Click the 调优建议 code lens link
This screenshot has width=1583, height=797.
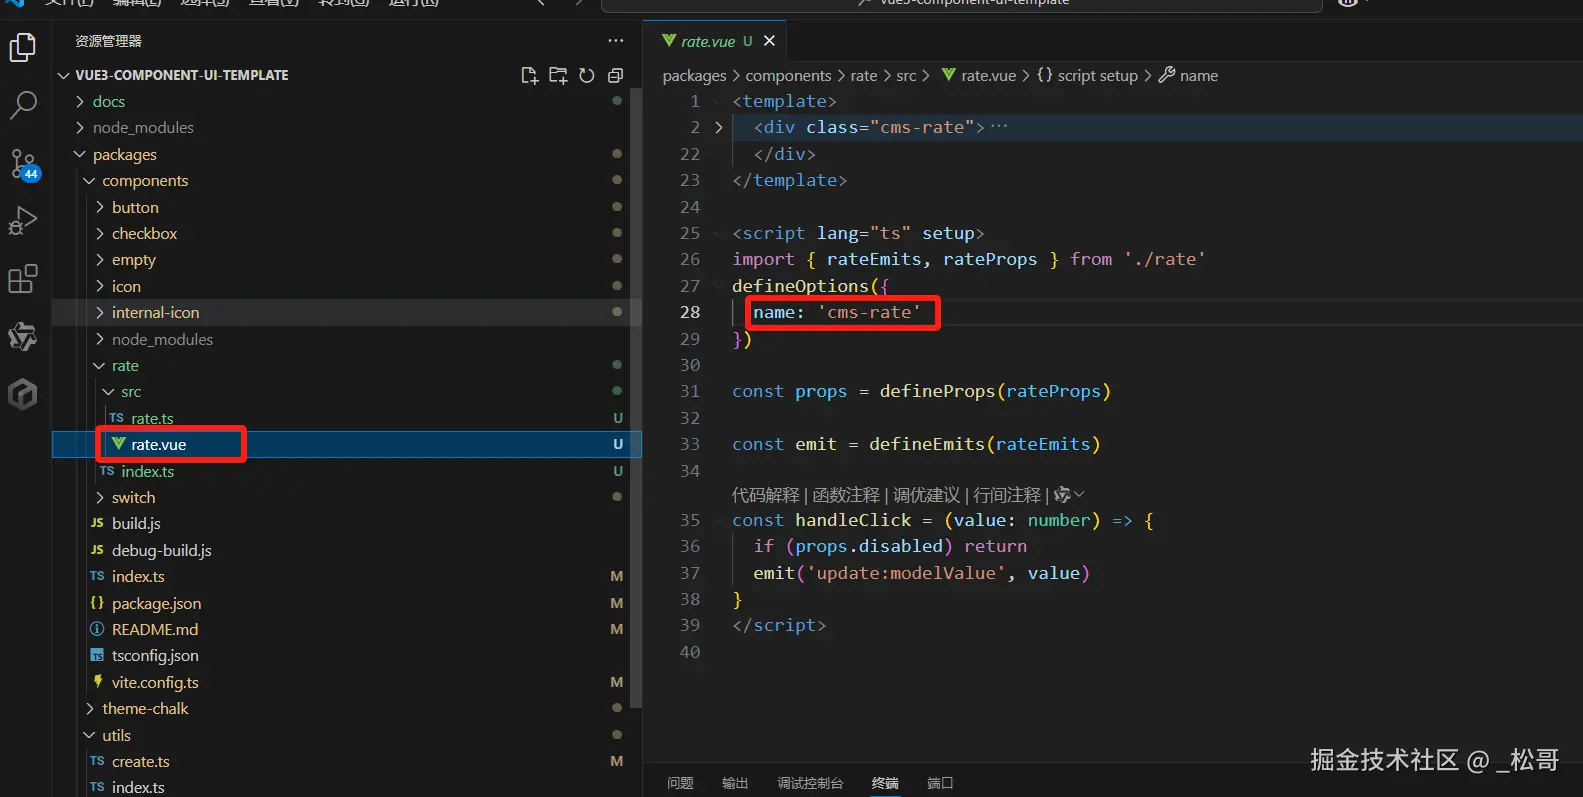[x=926, y=495]
